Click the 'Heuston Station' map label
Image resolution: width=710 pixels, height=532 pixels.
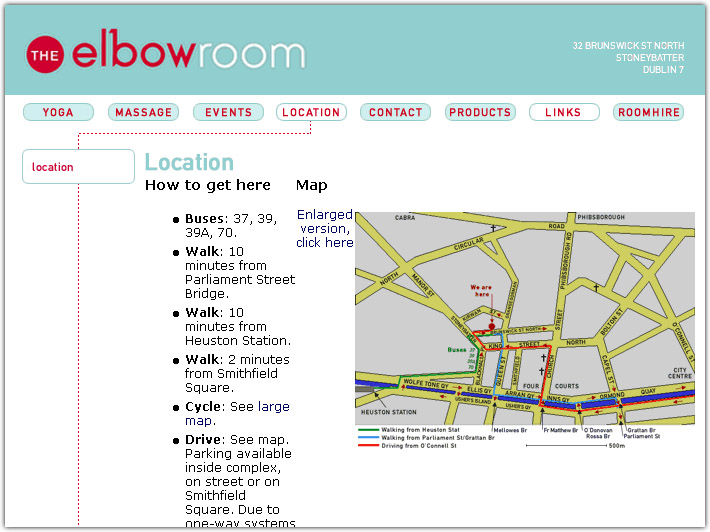[x=389, y=412]
